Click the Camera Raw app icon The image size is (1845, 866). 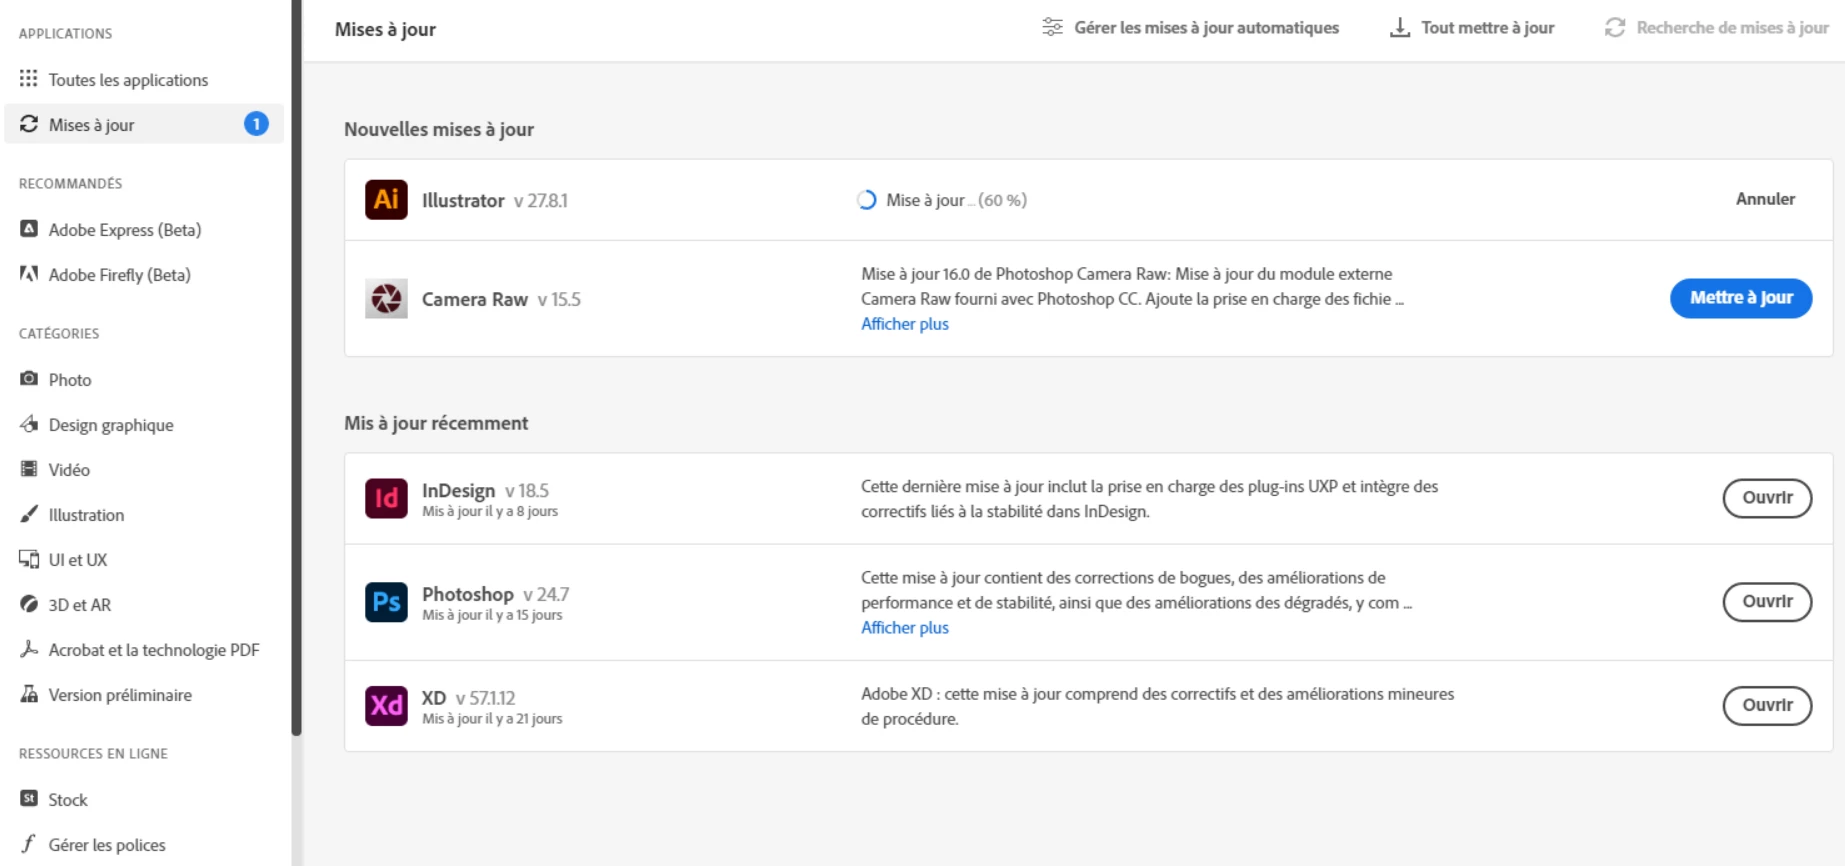[386, 299]
